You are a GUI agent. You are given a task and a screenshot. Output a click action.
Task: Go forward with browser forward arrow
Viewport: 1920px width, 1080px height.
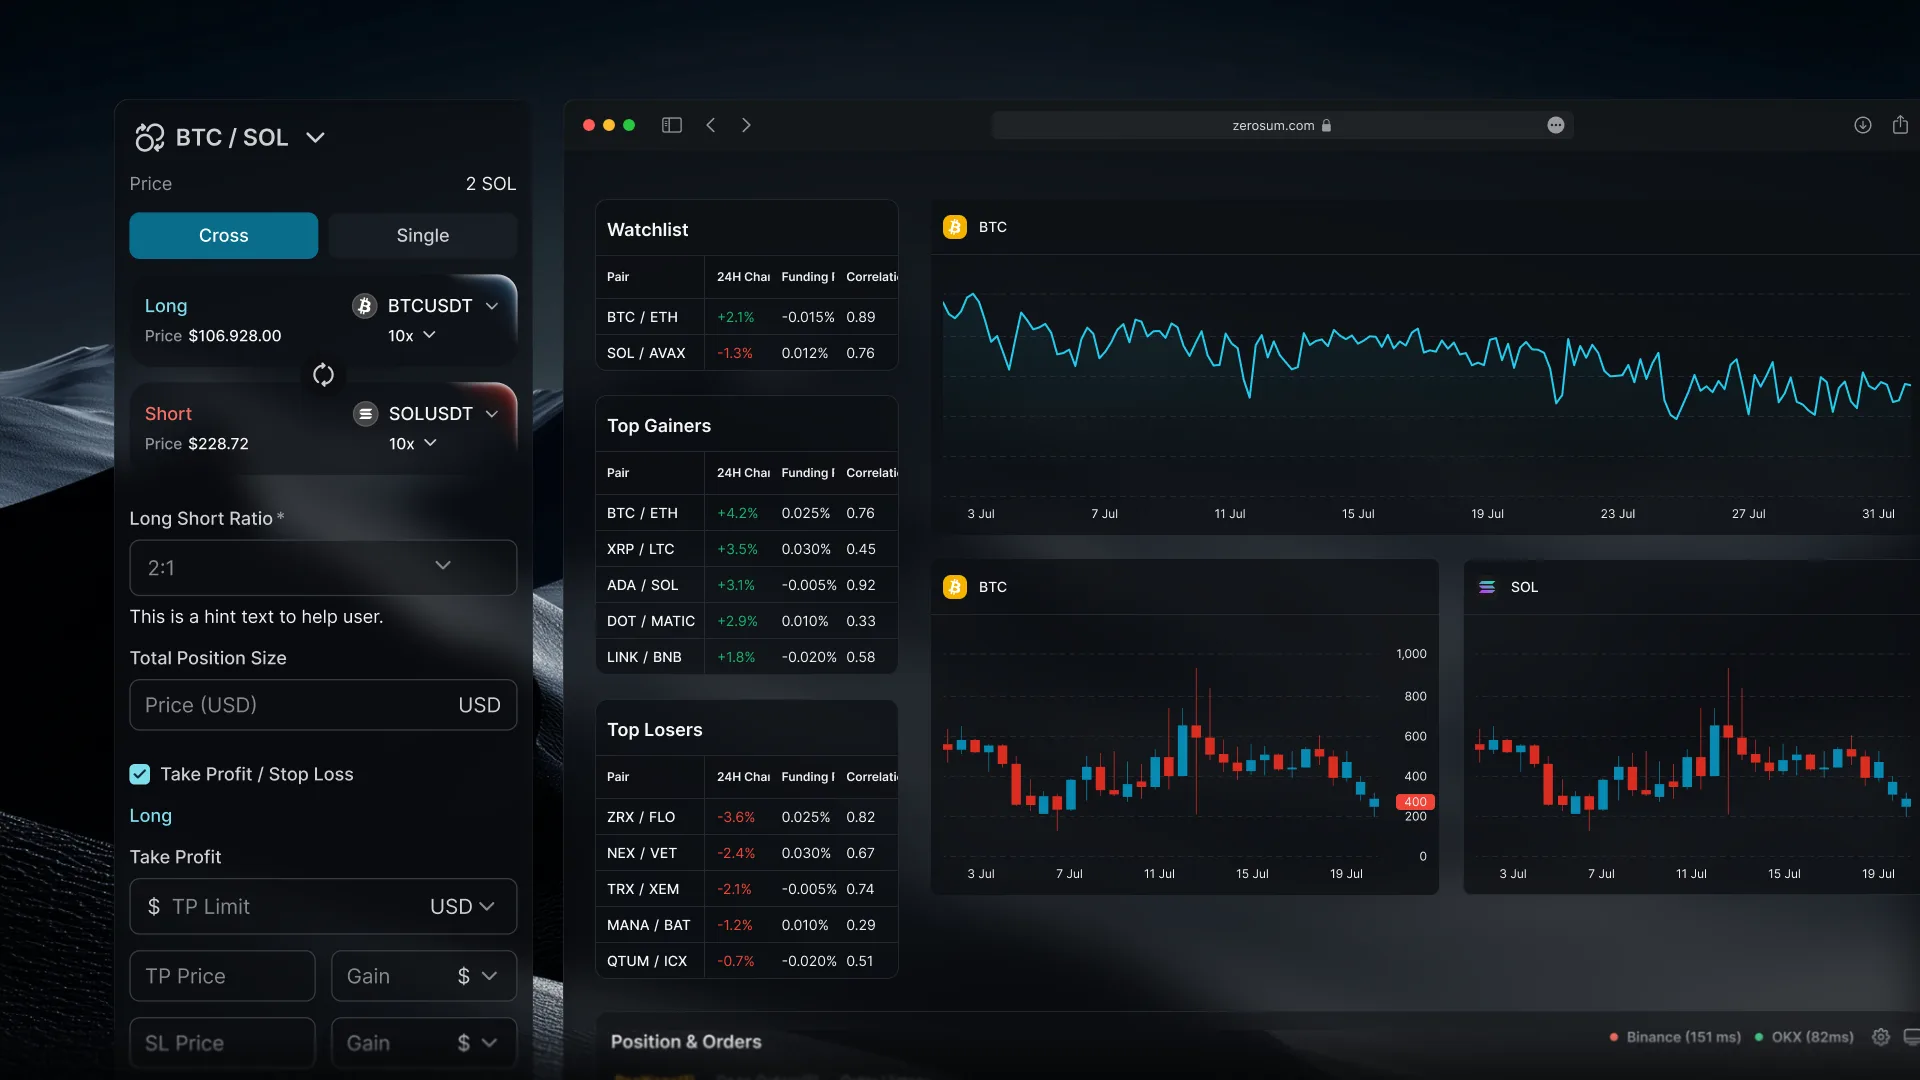pyautogui.click(x=746, y=125)
